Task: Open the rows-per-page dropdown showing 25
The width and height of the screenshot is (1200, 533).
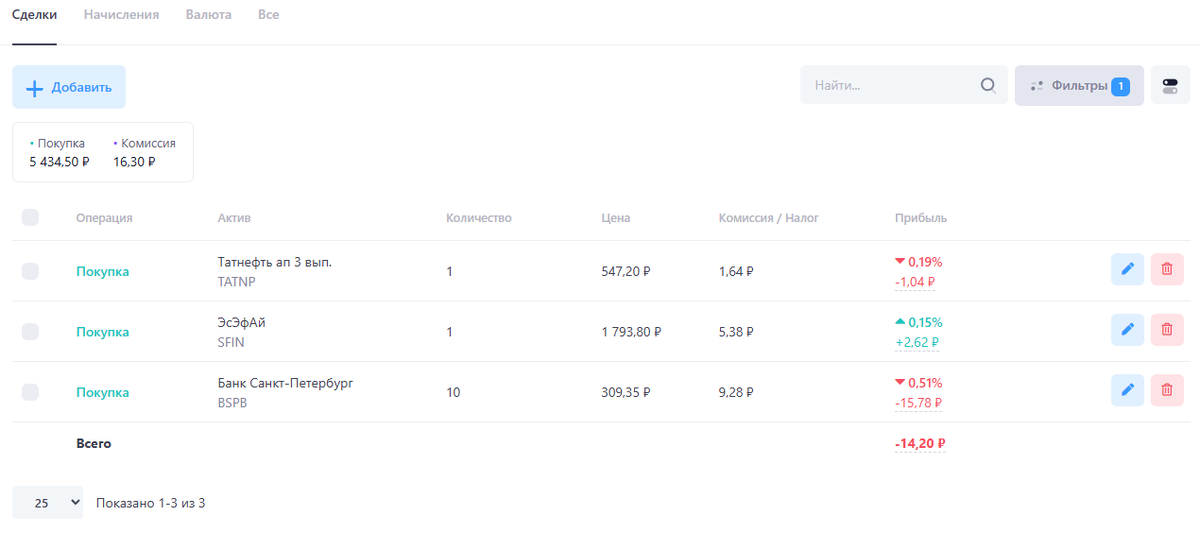Action: 48,503
